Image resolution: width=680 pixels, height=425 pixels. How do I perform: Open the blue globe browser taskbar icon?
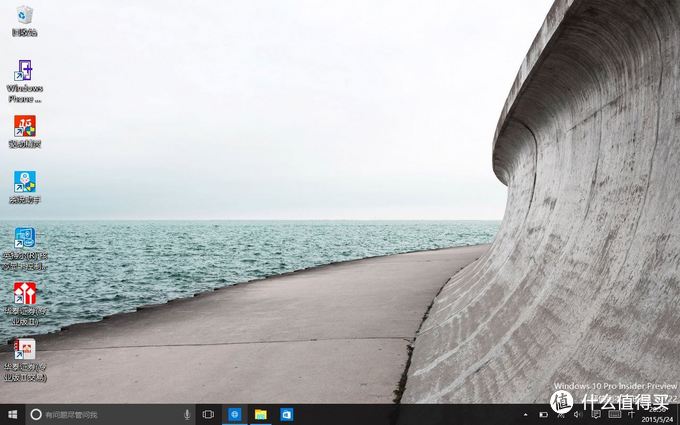235,415
